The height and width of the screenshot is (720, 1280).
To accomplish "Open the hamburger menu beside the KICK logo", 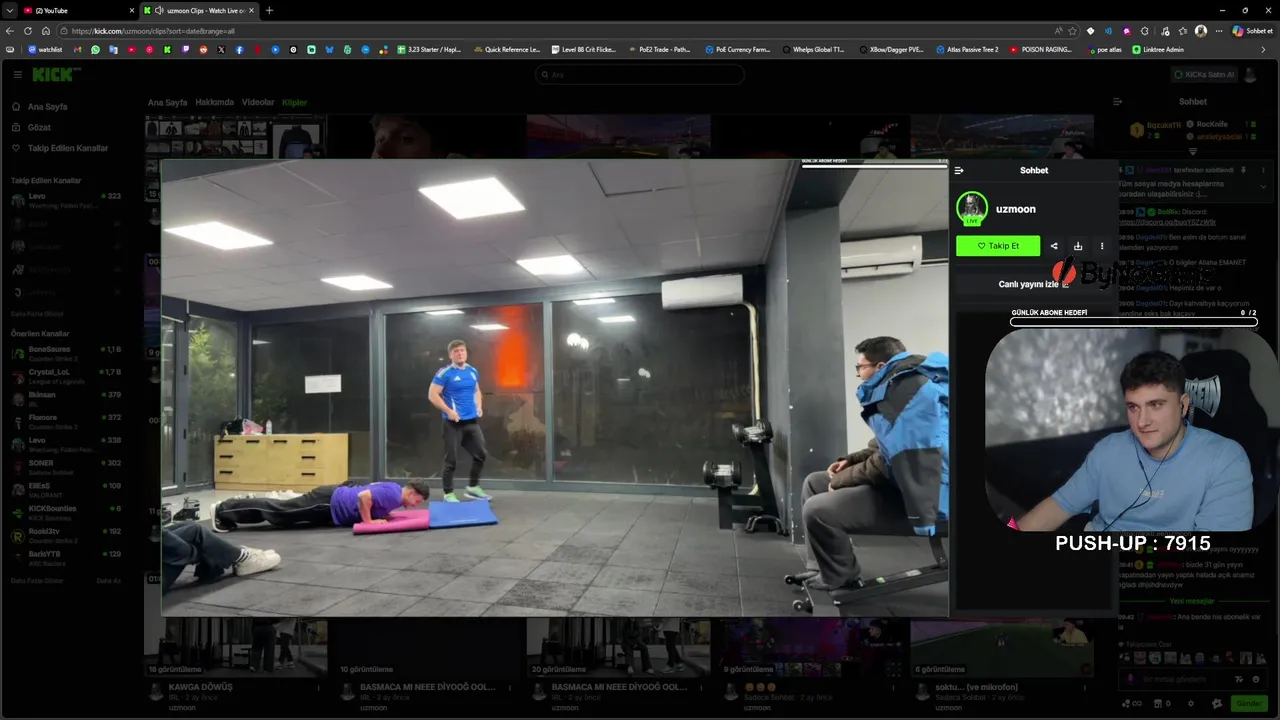I will [17, 75].
